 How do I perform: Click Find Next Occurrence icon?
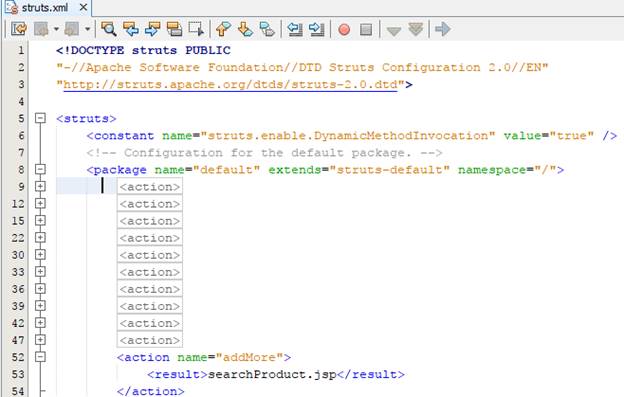click(152, 29)
